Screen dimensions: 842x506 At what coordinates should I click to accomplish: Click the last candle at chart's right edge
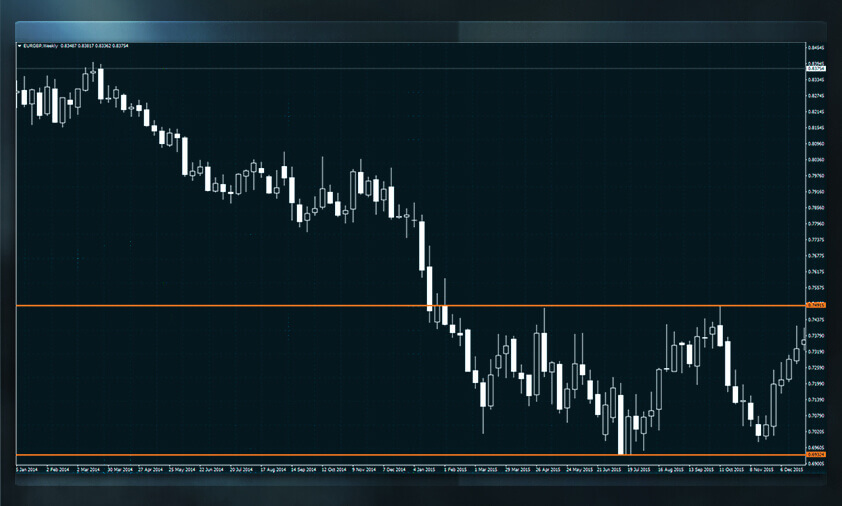pyautogui.click(x=804, y=342)
